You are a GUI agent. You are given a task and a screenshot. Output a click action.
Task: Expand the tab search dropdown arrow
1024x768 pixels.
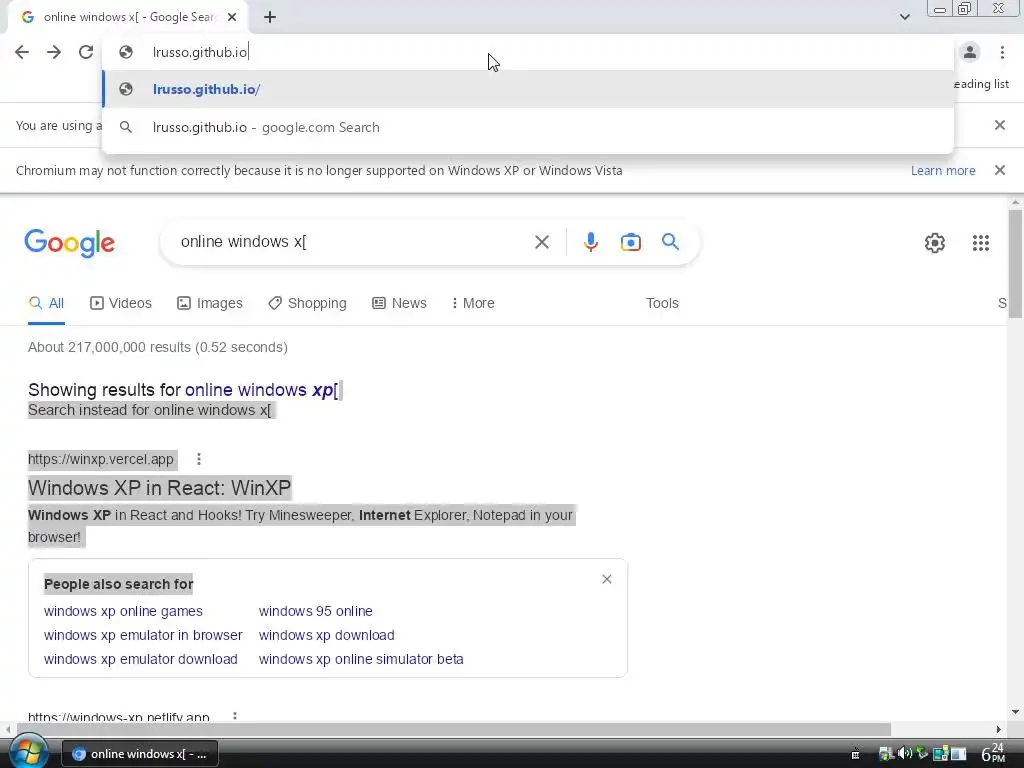[x=904, y=17]
